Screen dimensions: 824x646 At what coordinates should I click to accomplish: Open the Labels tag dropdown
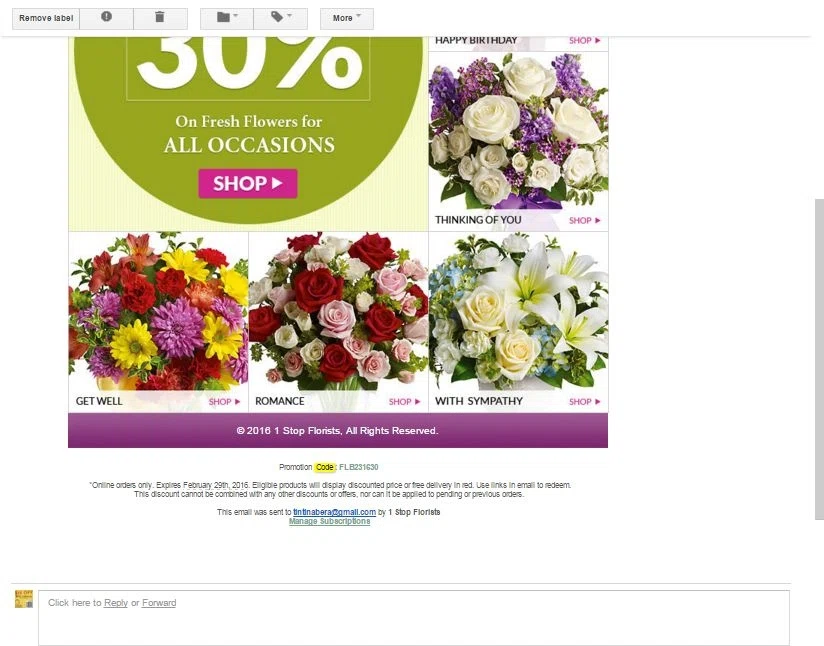coord(281,18)
